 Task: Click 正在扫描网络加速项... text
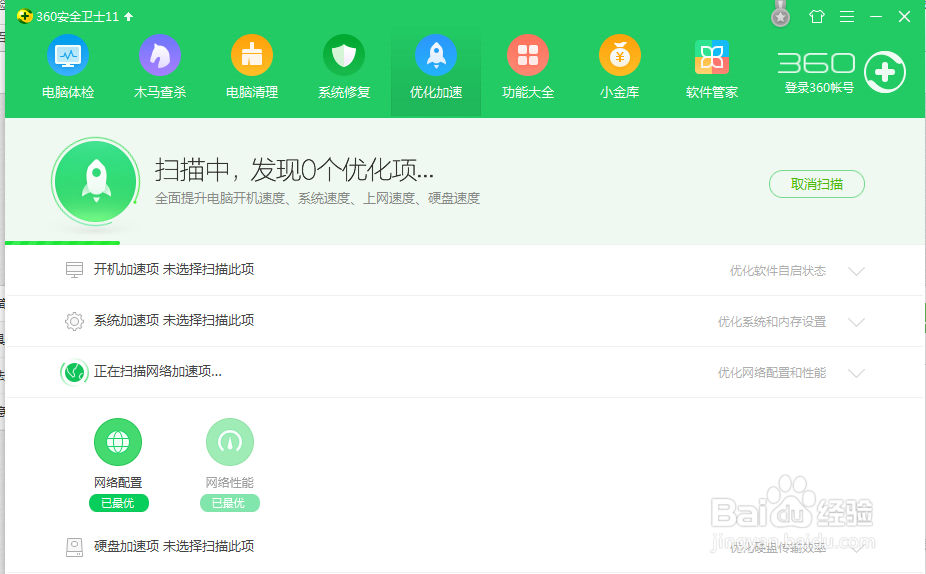click(158, 371)
